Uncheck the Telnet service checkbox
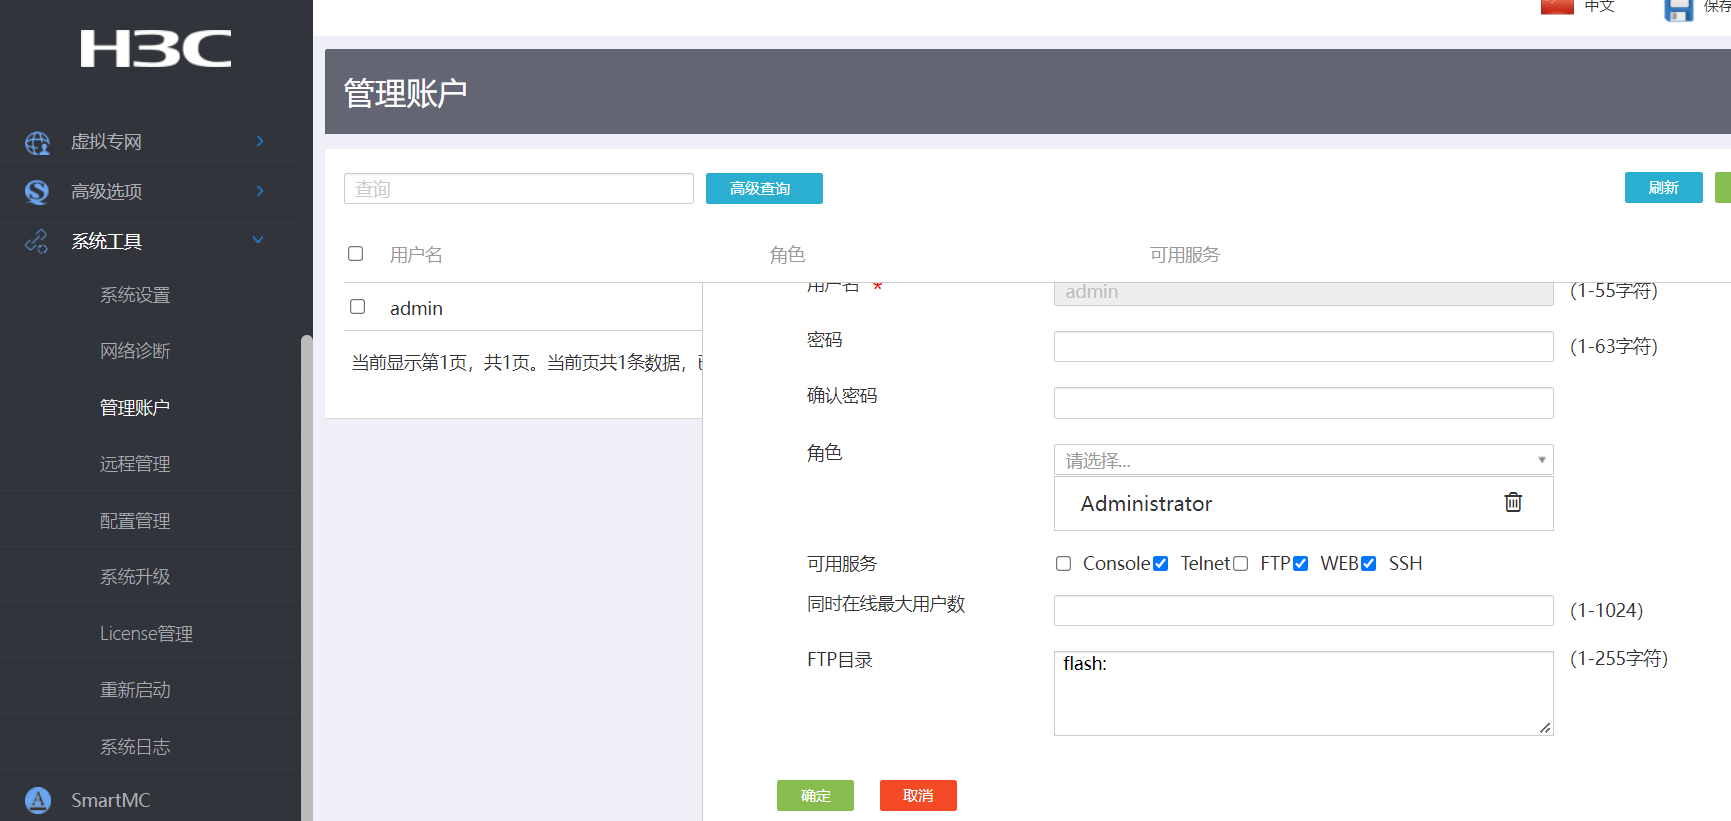Image resolution: width=1731 pixels, height=821 pixels. (x=1160, y=564)
